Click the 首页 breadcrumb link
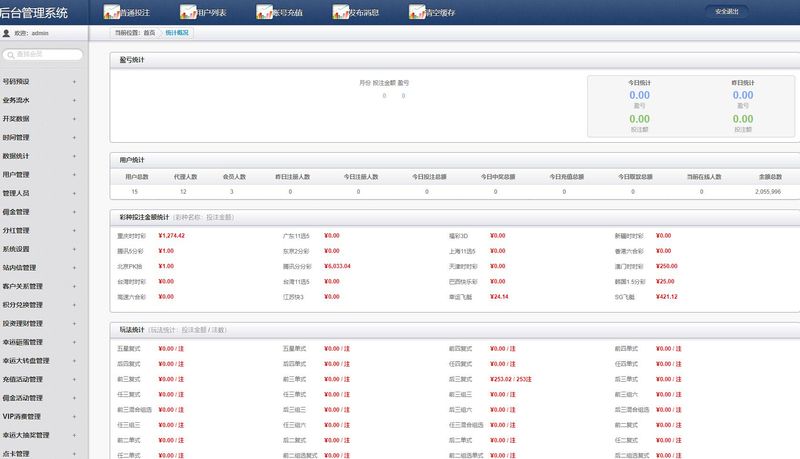 click(x=149, y=33)
